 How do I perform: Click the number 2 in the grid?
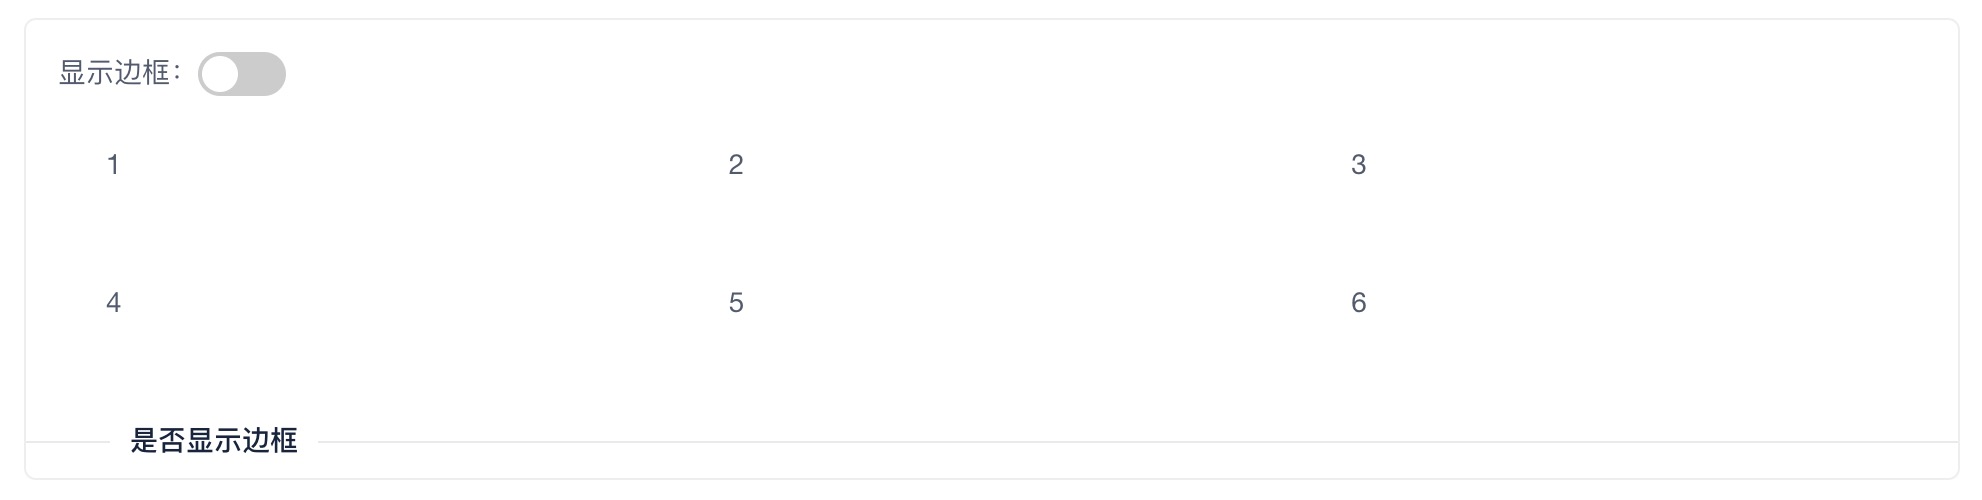pyautogui.click(x=736, y=165)
